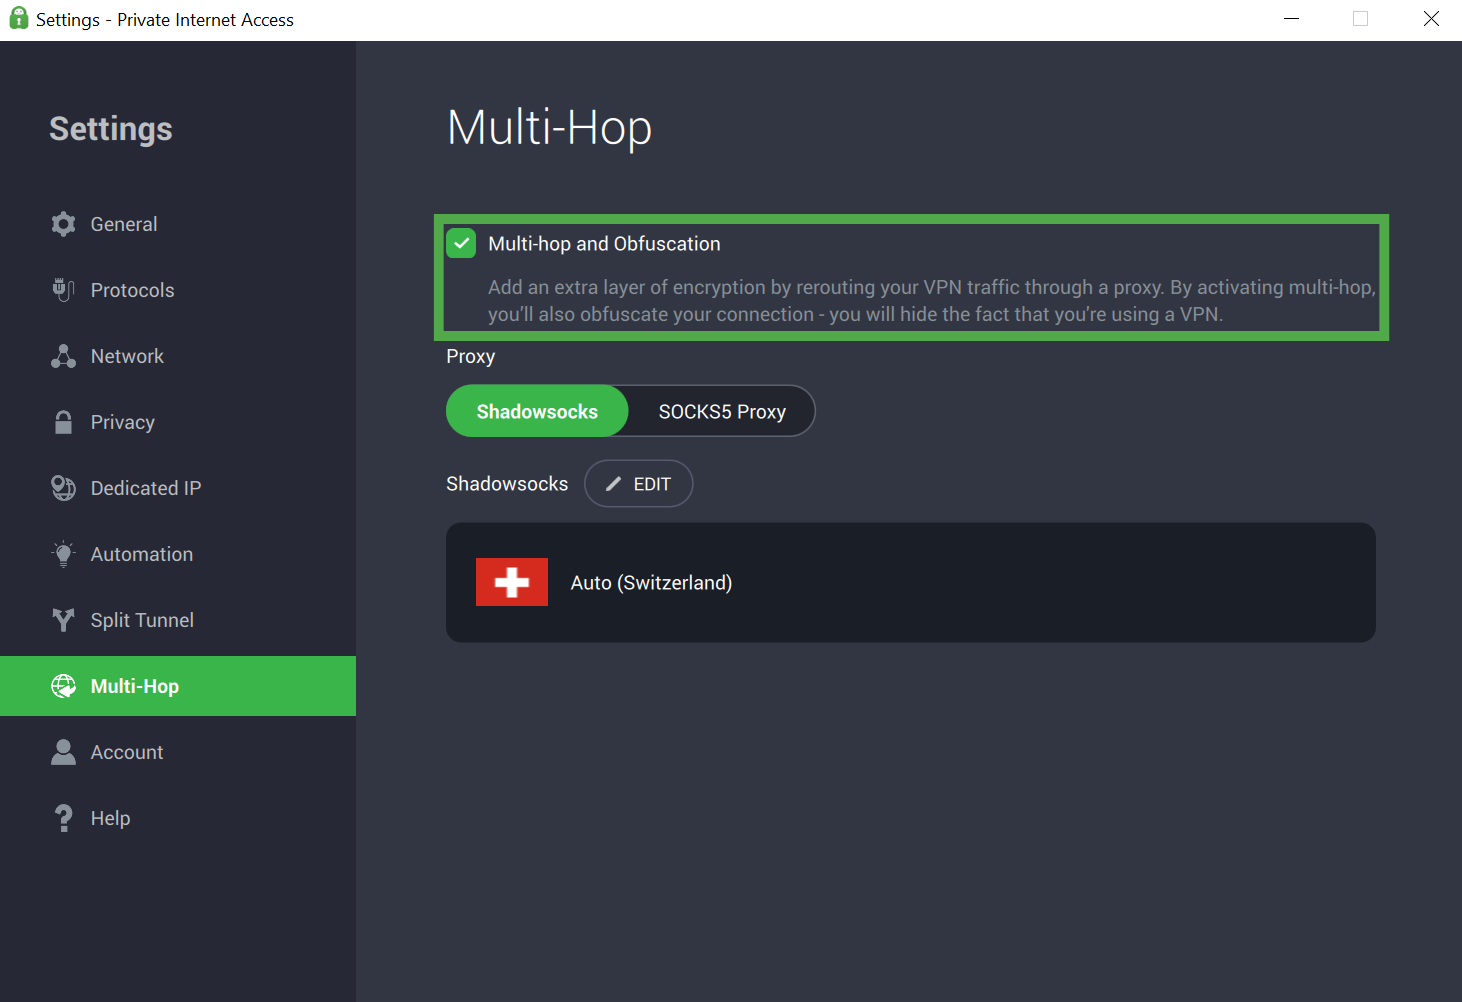Image resolution: width=1462 pixels, height=1002 pixels.
Task: Click the General gear icon
Action: (63, 224)
